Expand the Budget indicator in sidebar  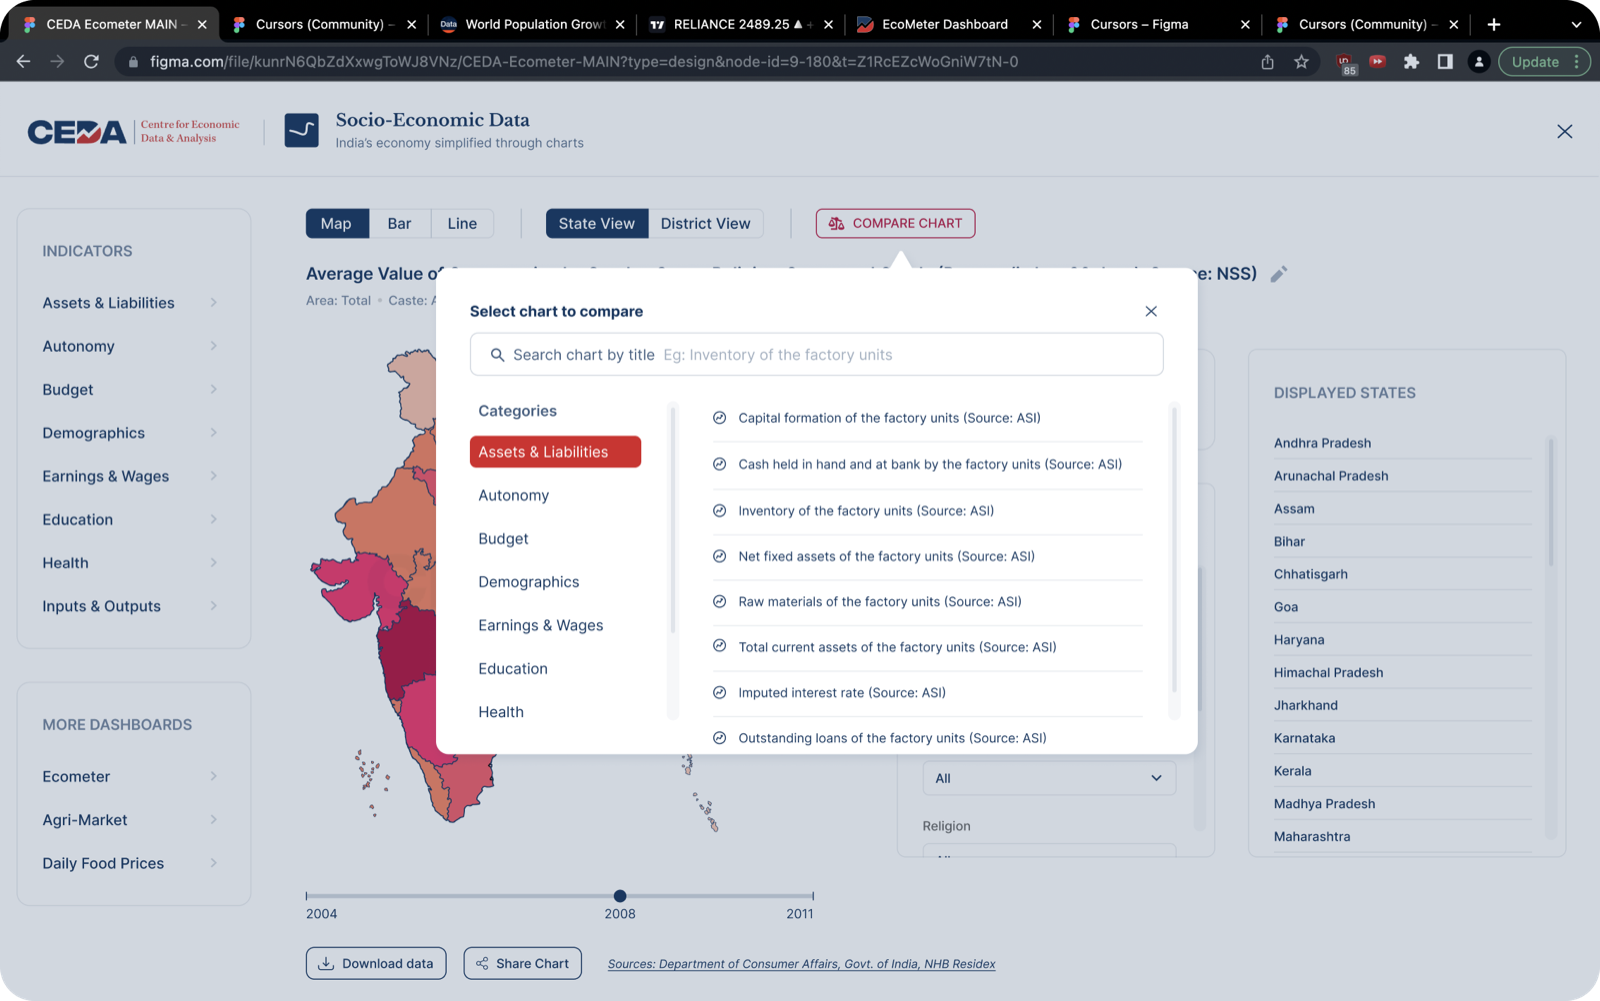(130, 390)
